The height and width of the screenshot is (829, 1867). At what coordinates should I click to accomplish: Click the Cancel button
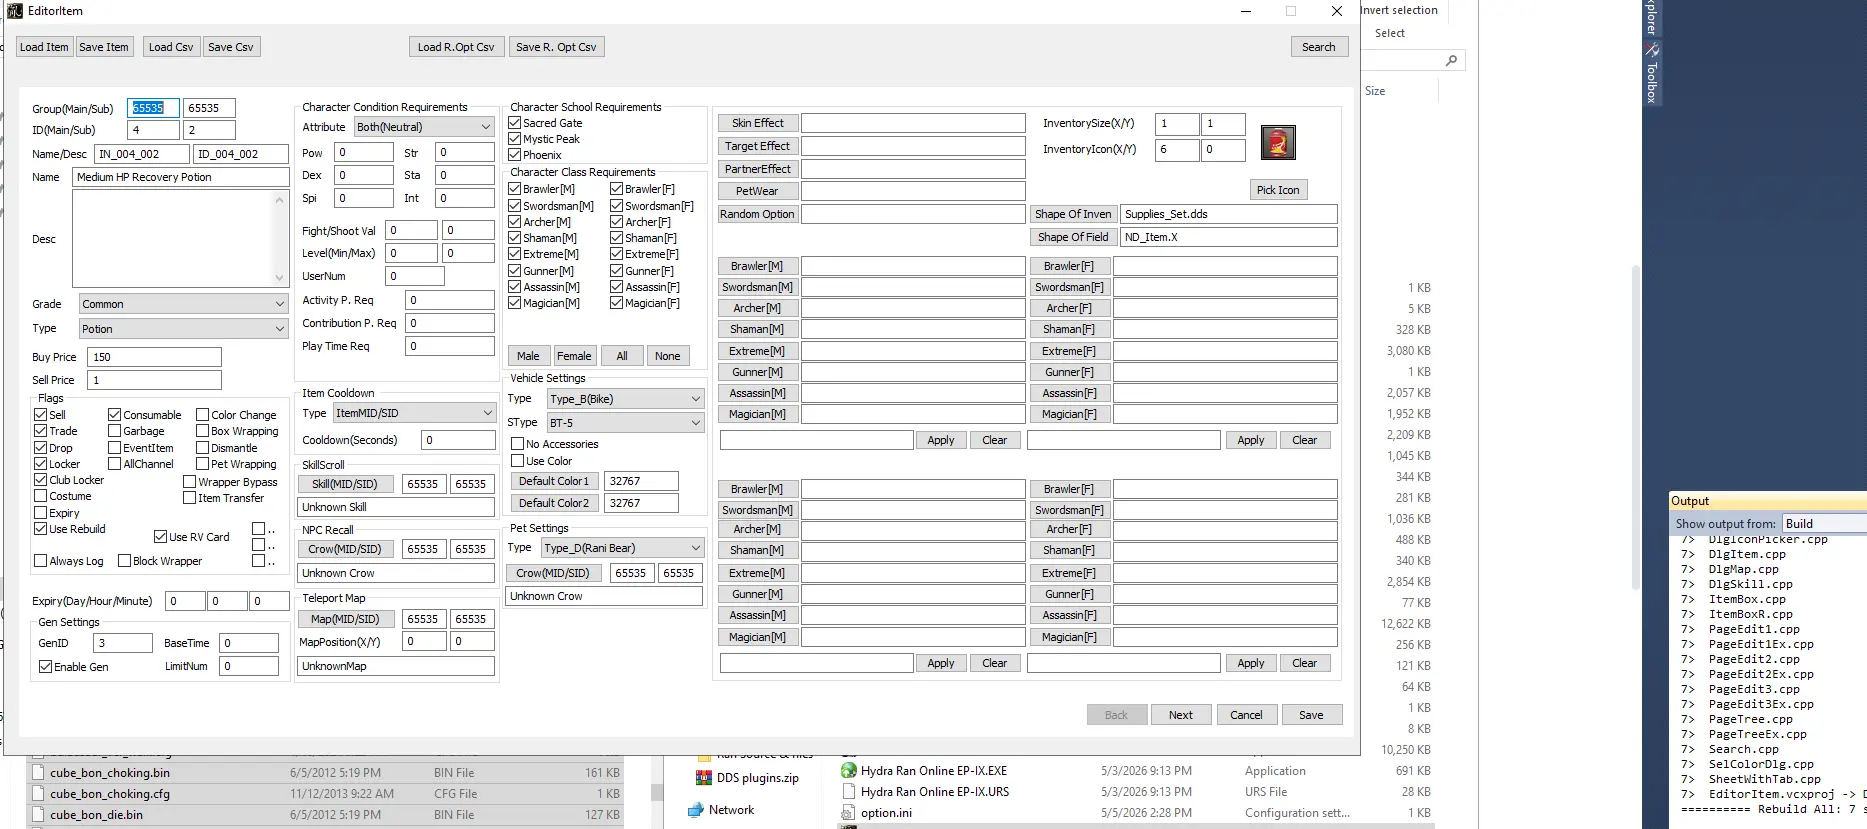tap(1246, 715)
